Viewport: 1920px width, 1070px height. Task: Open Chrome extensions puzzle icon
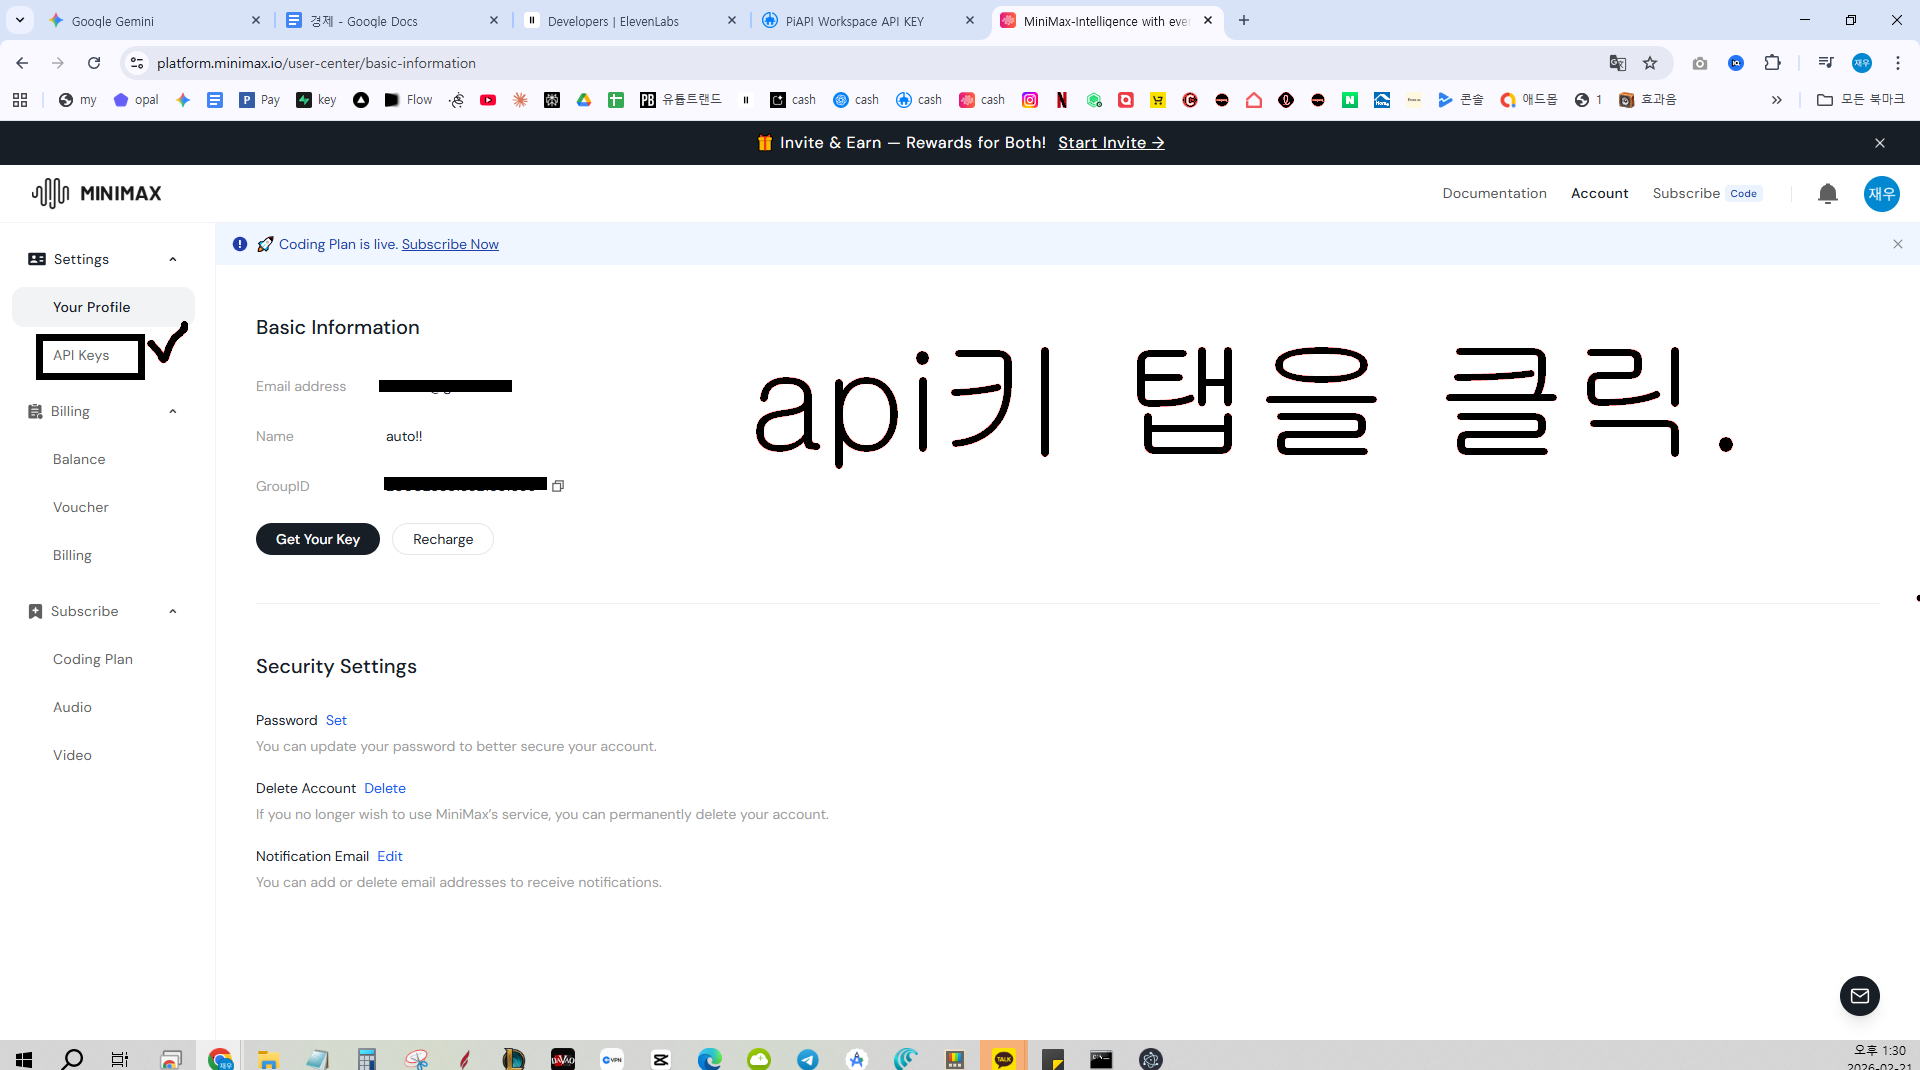pyautogui.click(x=1772, y=63)
